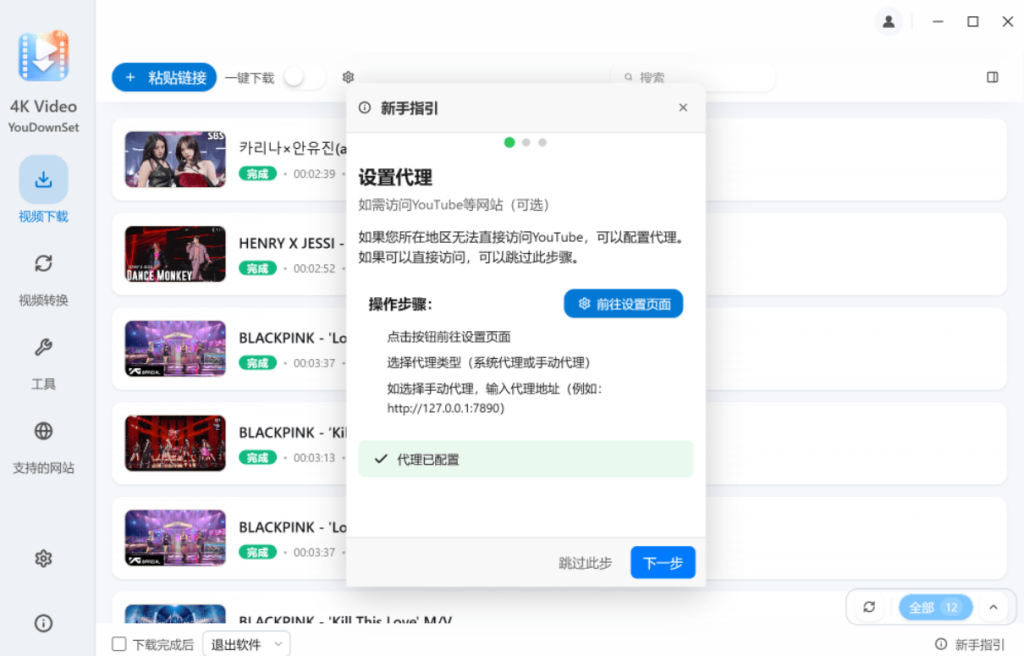Check the 下载完成后 checkbox
This screenshot has height=656, width=1024.
(119, 644)
